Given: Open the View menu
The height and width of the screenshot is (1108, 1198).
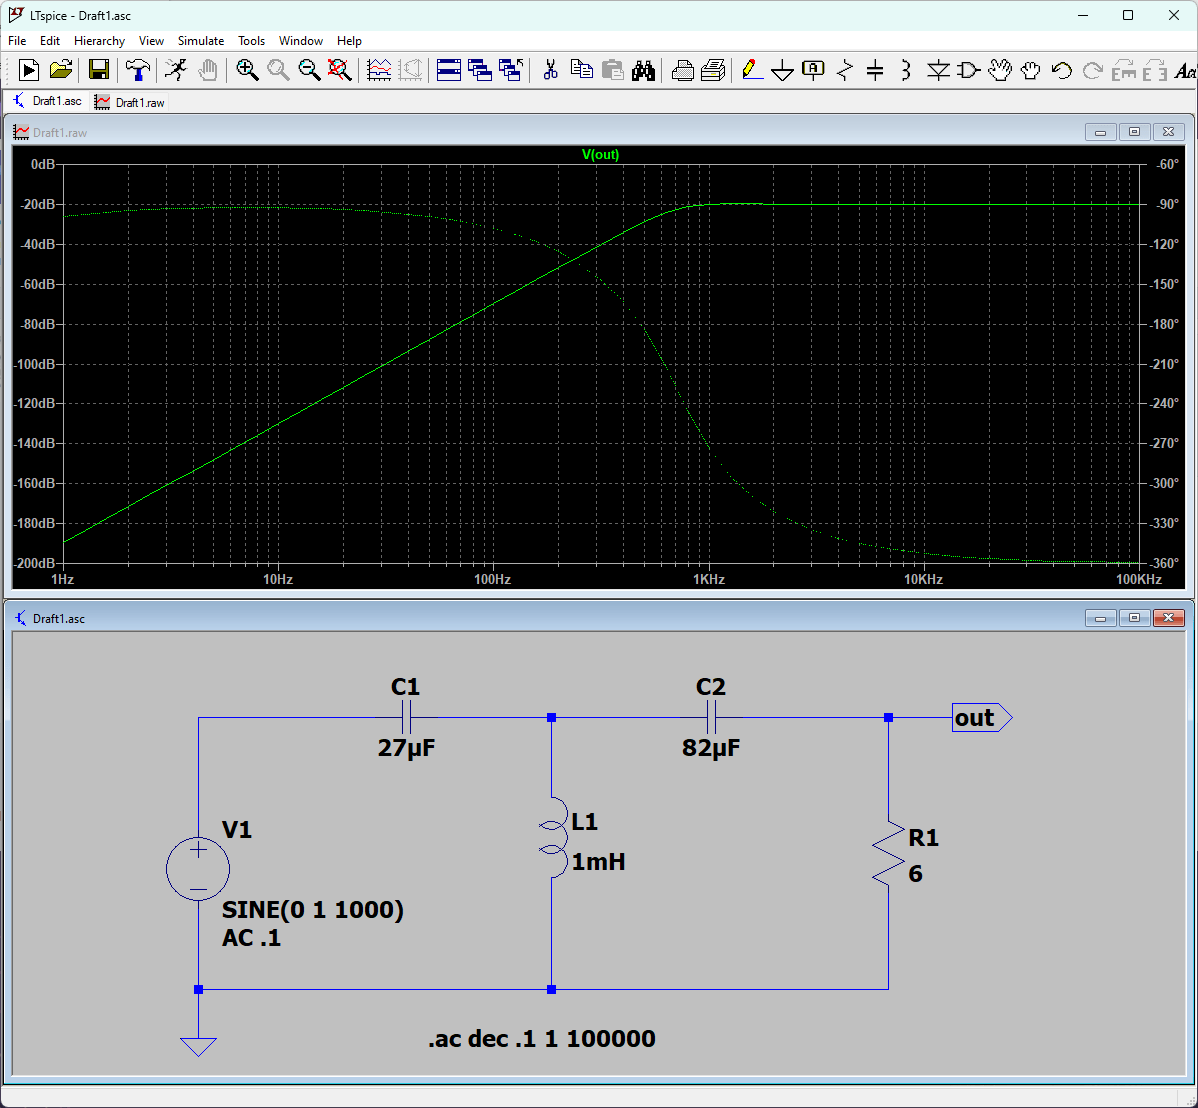Looking at the screenshot, I should pos(151,40).
